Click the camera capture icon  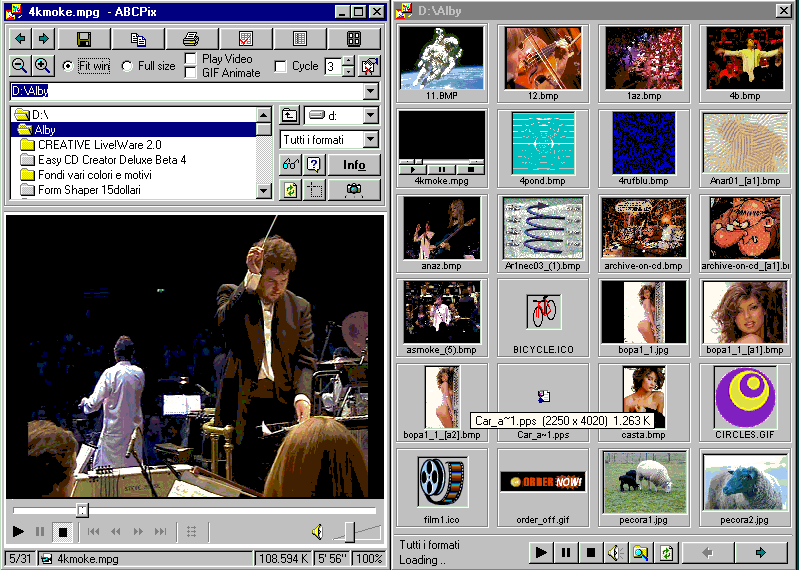353,189
